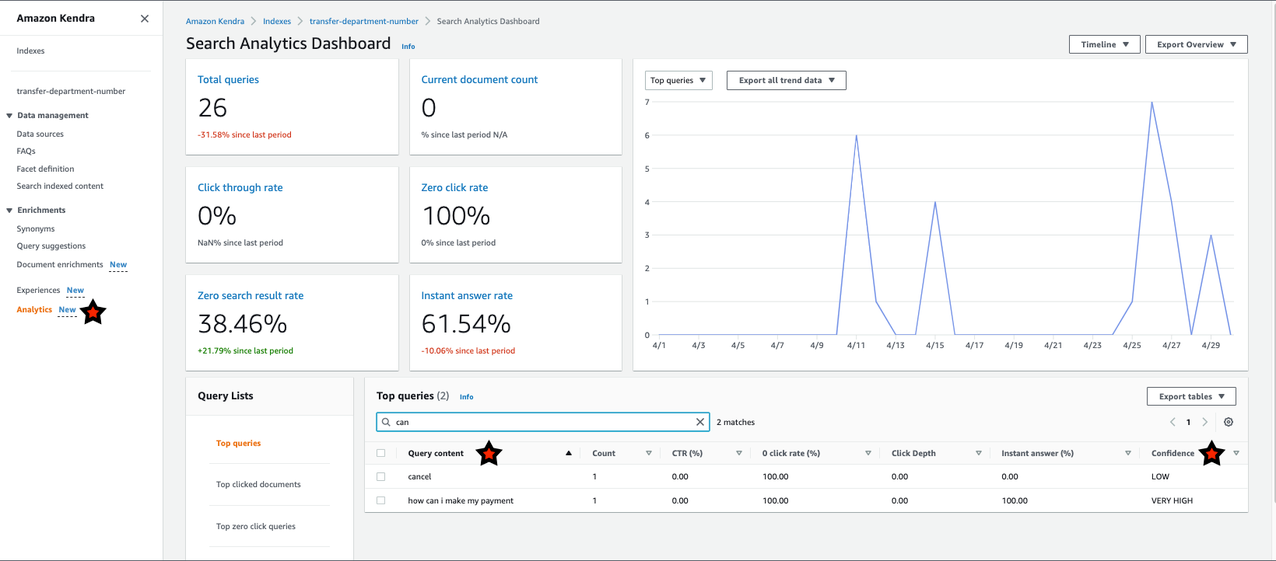1276x561 pixels.
Task: Click Current document count title
Action: [x=479, y=79]
